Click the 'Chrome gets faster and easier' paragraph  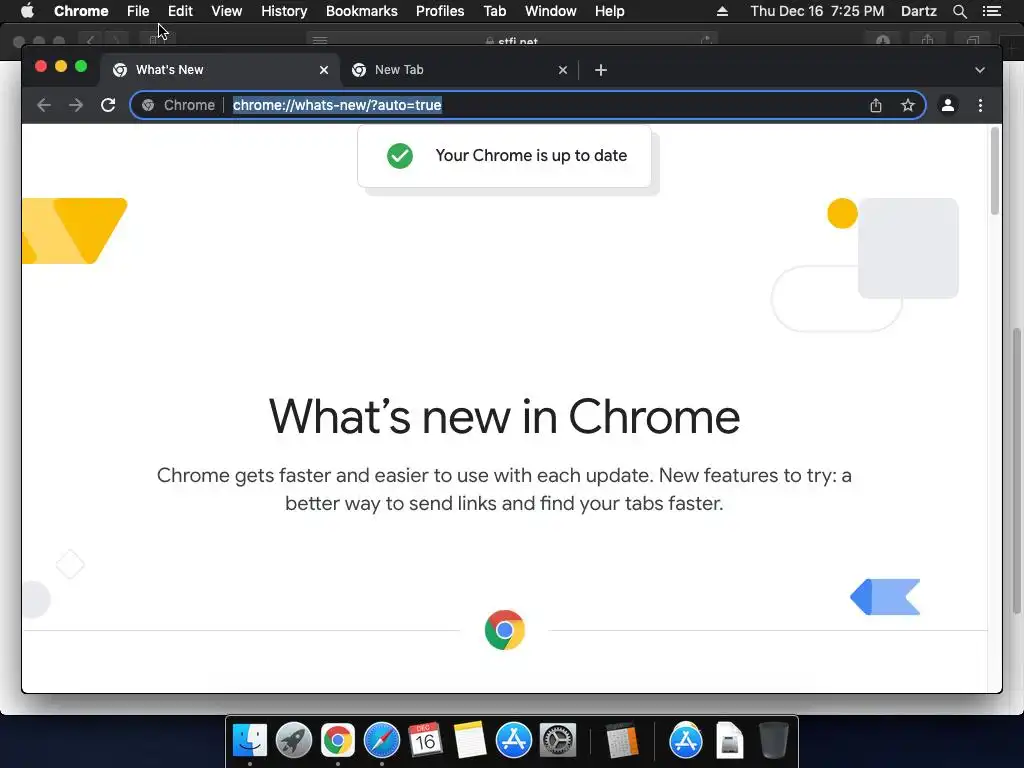(504, 489)
